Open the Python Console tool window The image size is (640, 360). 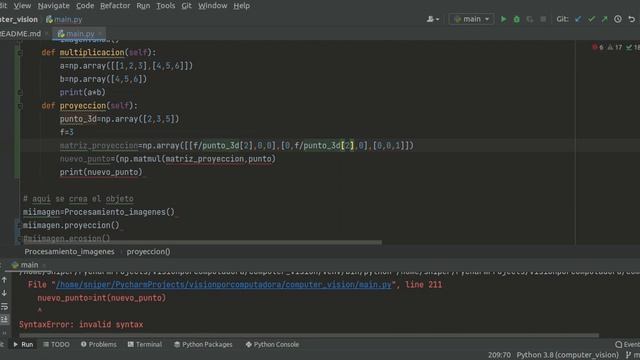[x=272, y=344]
